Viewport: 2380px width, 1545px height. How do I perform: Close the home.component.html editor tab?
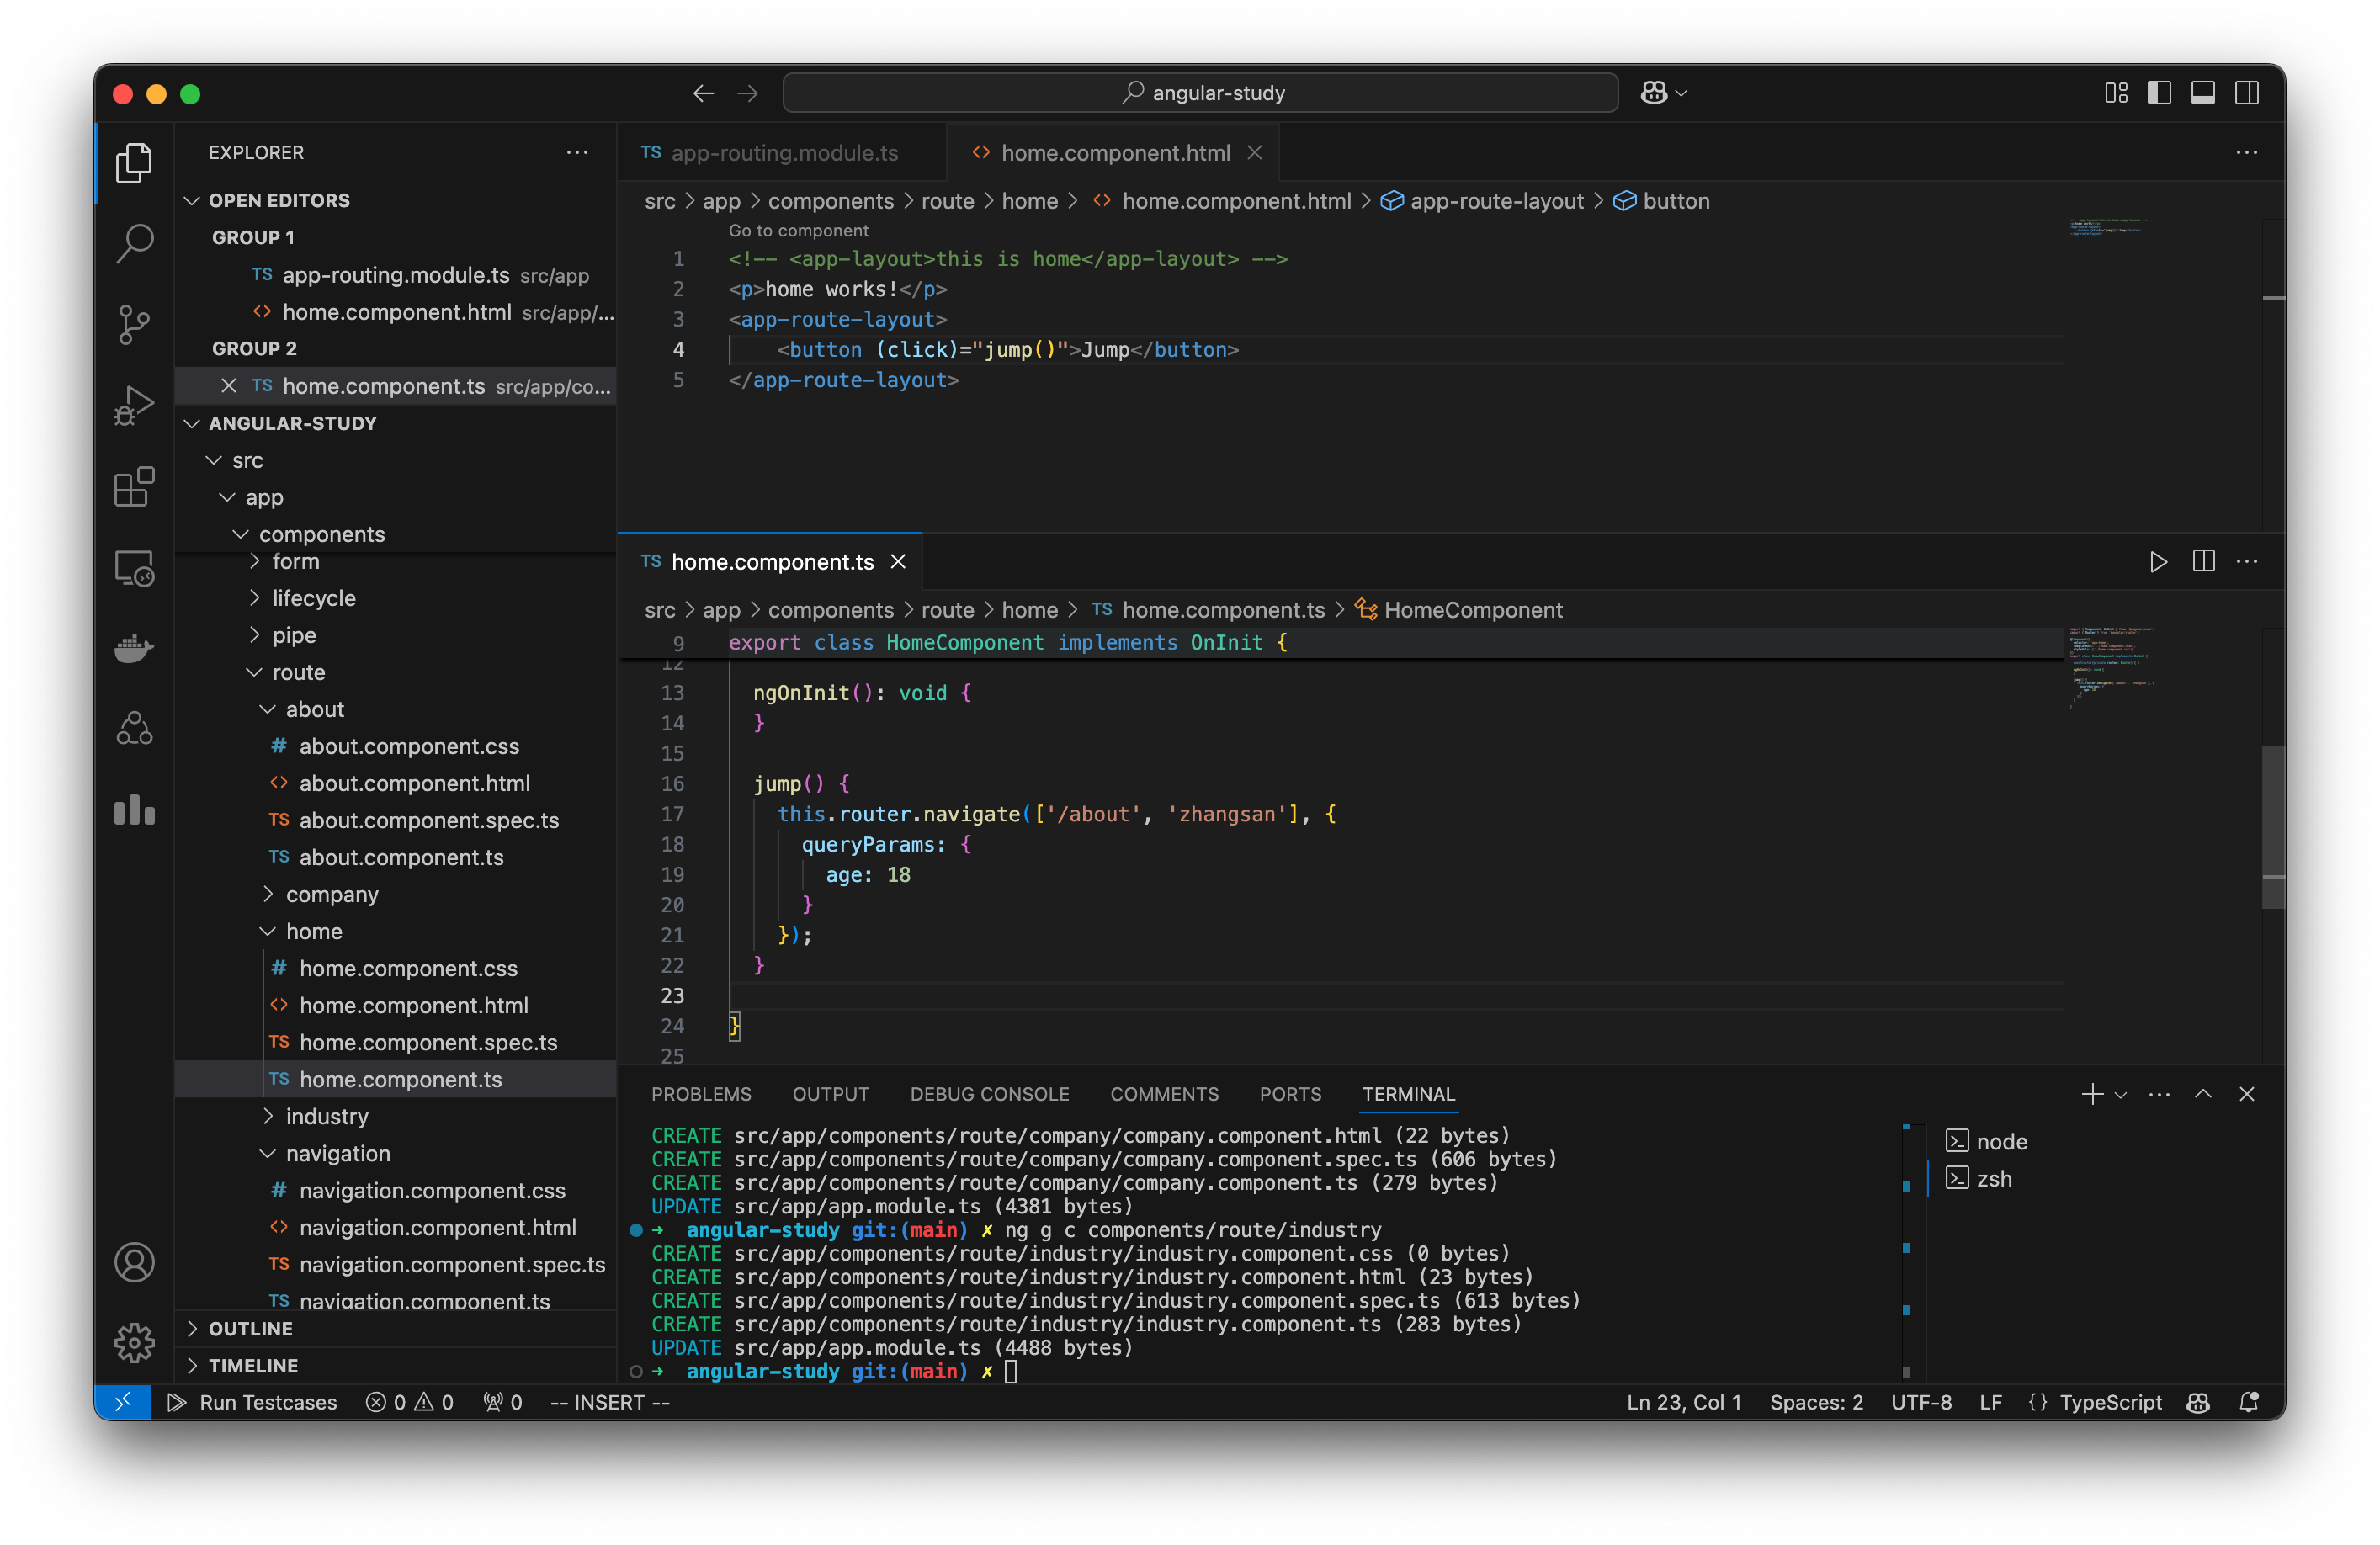pyautogui.click(x=1255, y=152)
